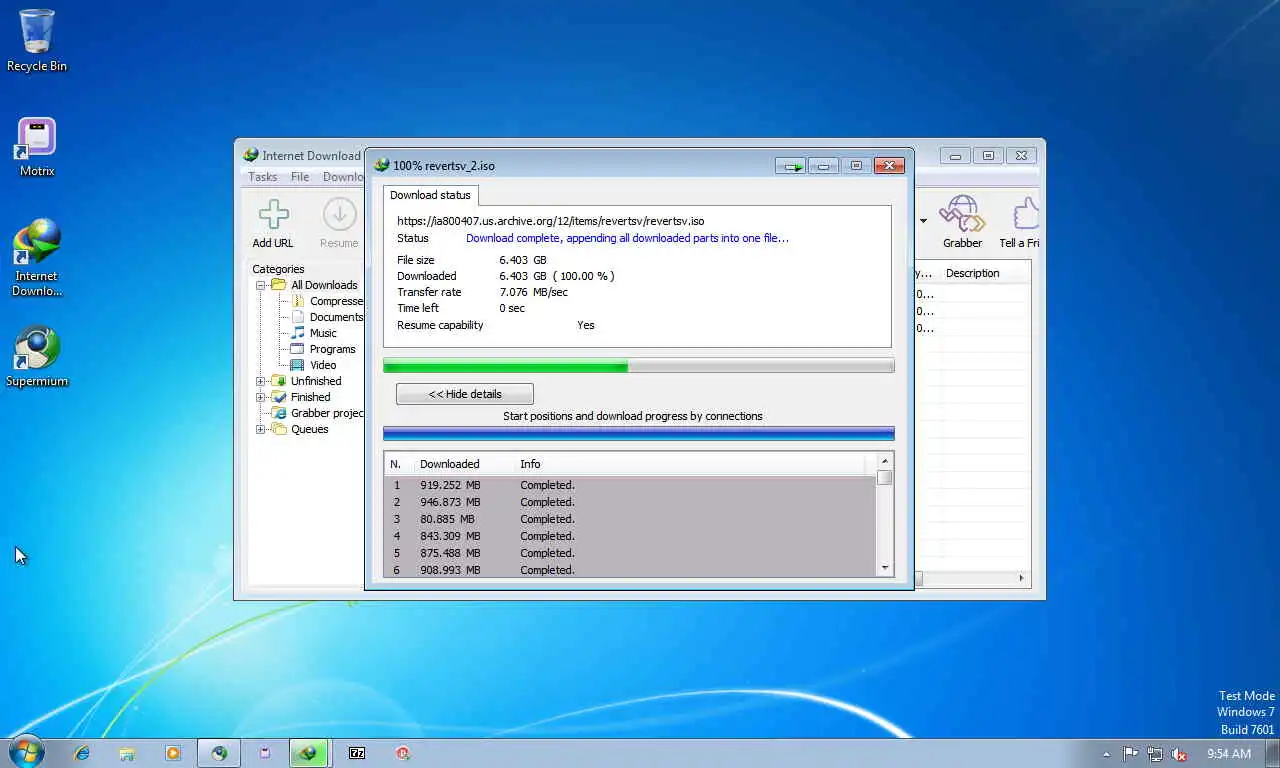This screenshot has width=1280, height=768.
Task: Click the connections list scrollbar down arrow
Action: tap(885, 568)
